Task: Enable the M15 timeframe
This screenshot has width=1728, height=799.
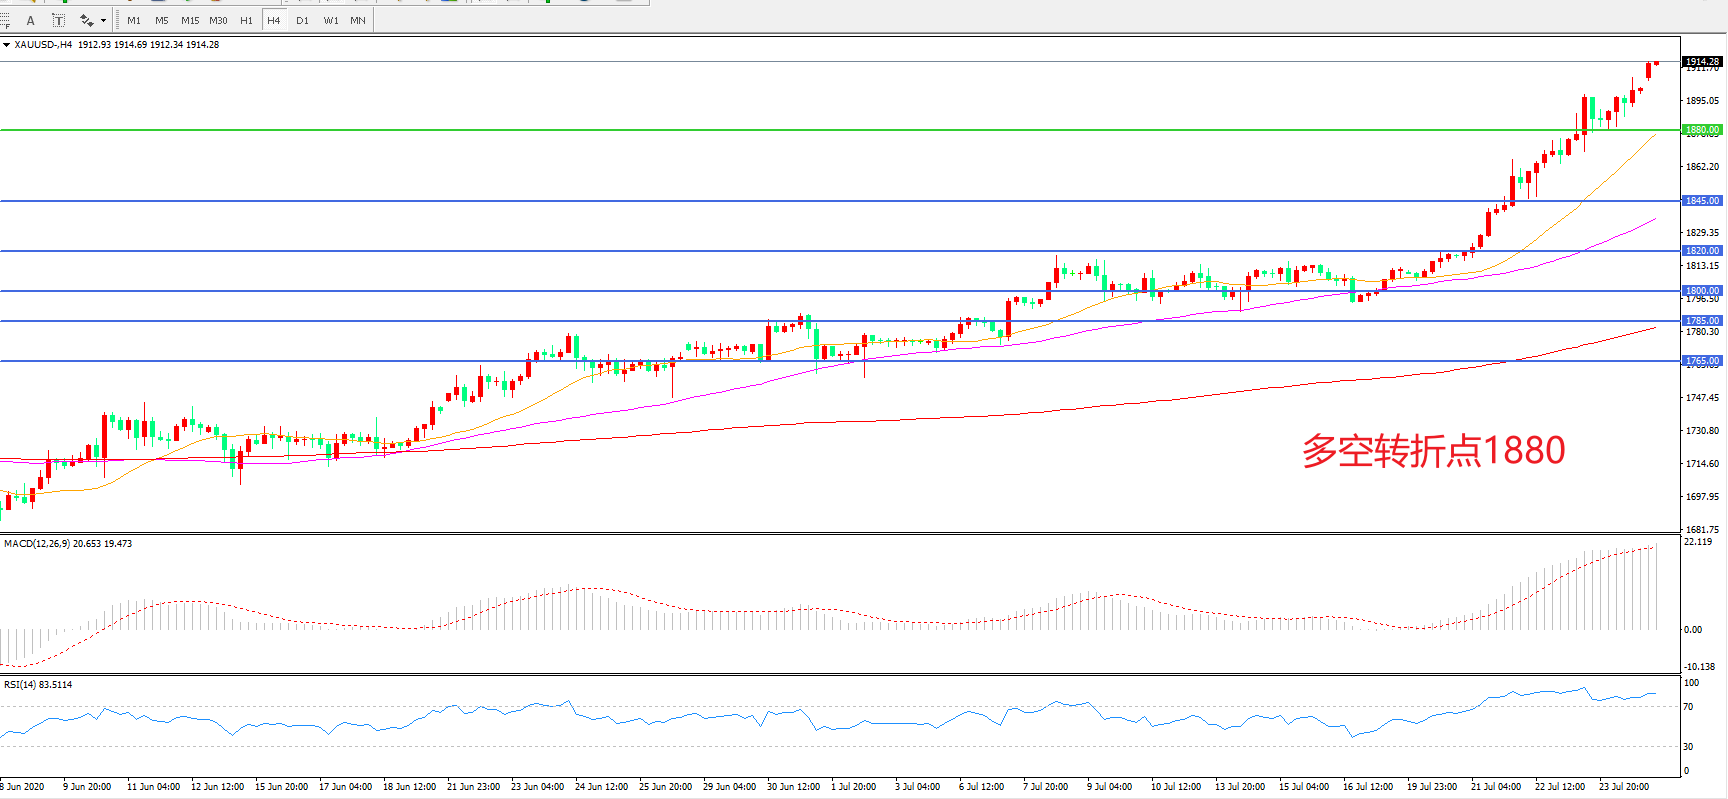Action: tap(189, 20)
